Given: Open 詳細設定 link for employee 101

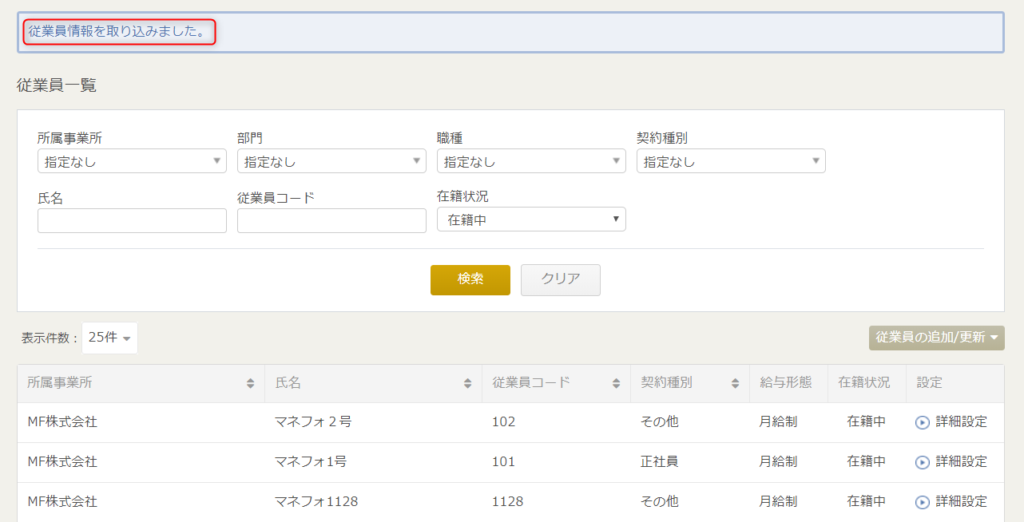Looking at the screenshot, I should click(961, 462).
